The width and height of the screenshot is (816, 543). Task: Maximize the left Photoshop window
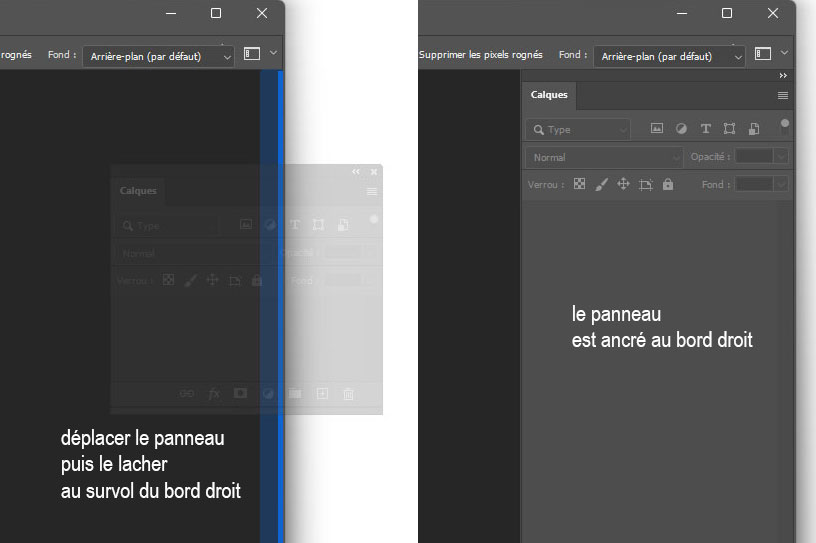pyautogui.click(x=216, y=14)
